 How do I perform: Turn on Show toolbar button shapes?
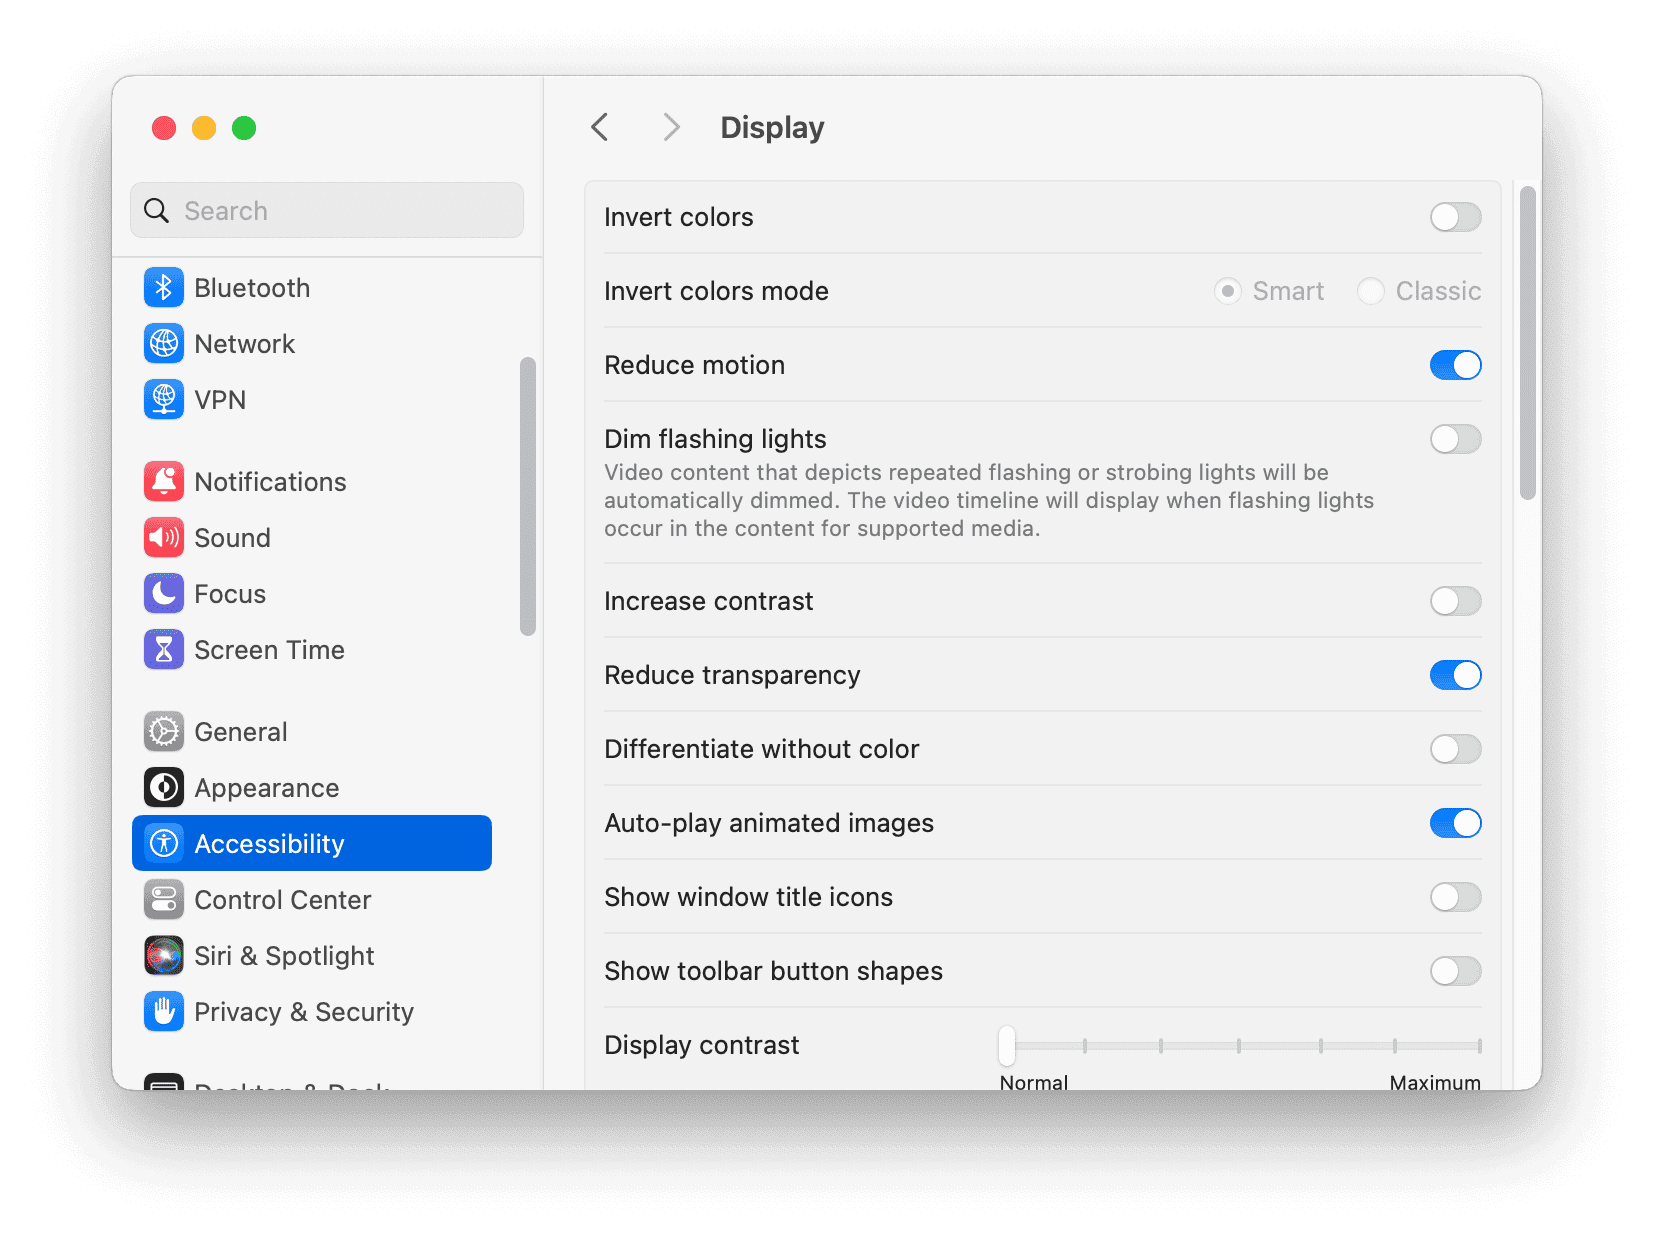coord(1455,971)
